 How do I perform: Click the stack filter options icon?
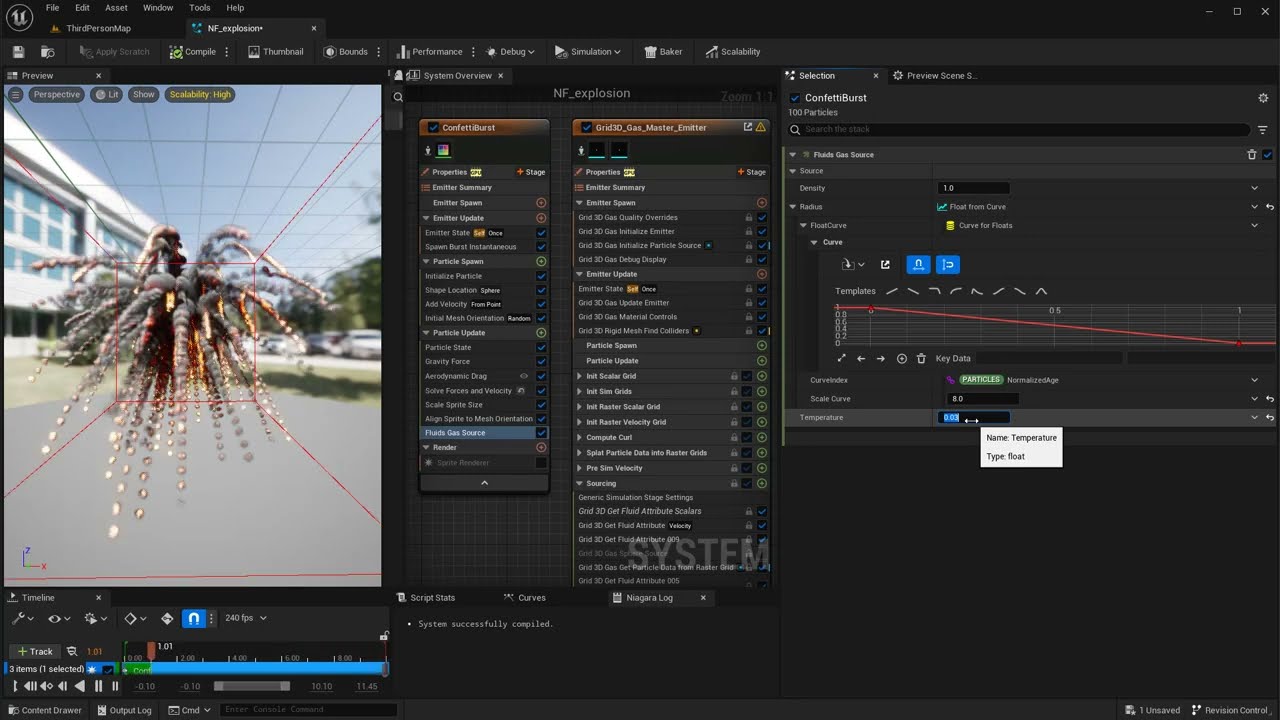pyautogui.click(x=1263, y=130)
